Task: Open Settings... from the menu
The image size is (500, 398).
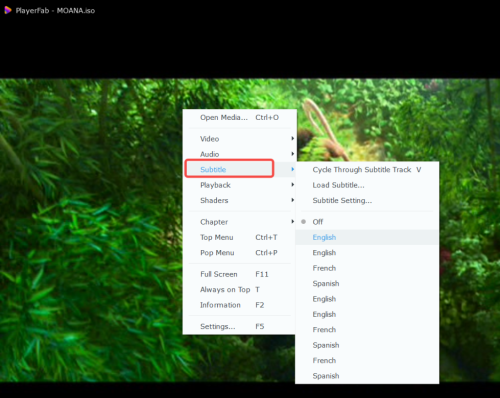Action: pyautogui.click(x=239, y=326)
